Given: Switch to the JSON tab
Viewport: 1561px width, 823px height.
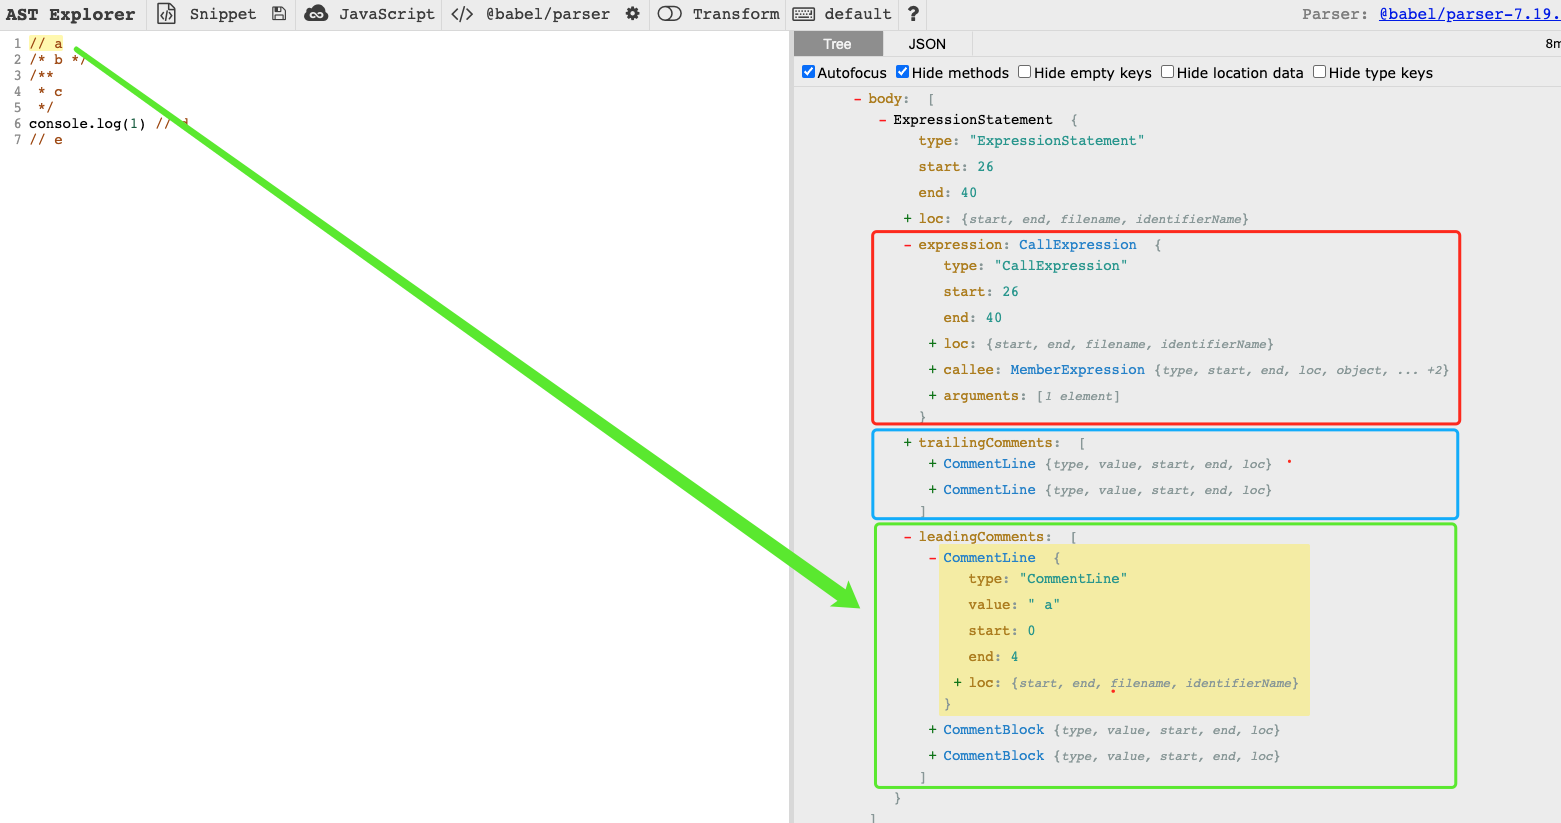Looking at the screenshot, I should (927, 44).
